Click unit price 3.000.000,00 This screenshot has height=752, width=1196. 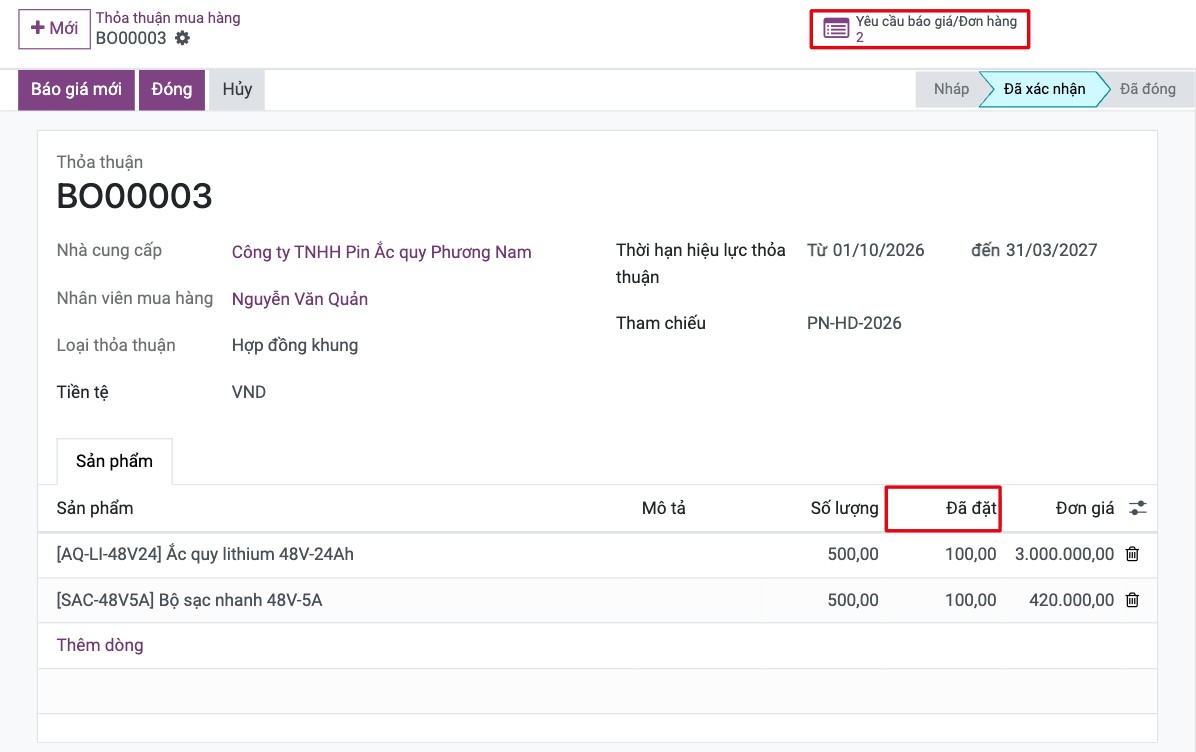point(1064,554)
